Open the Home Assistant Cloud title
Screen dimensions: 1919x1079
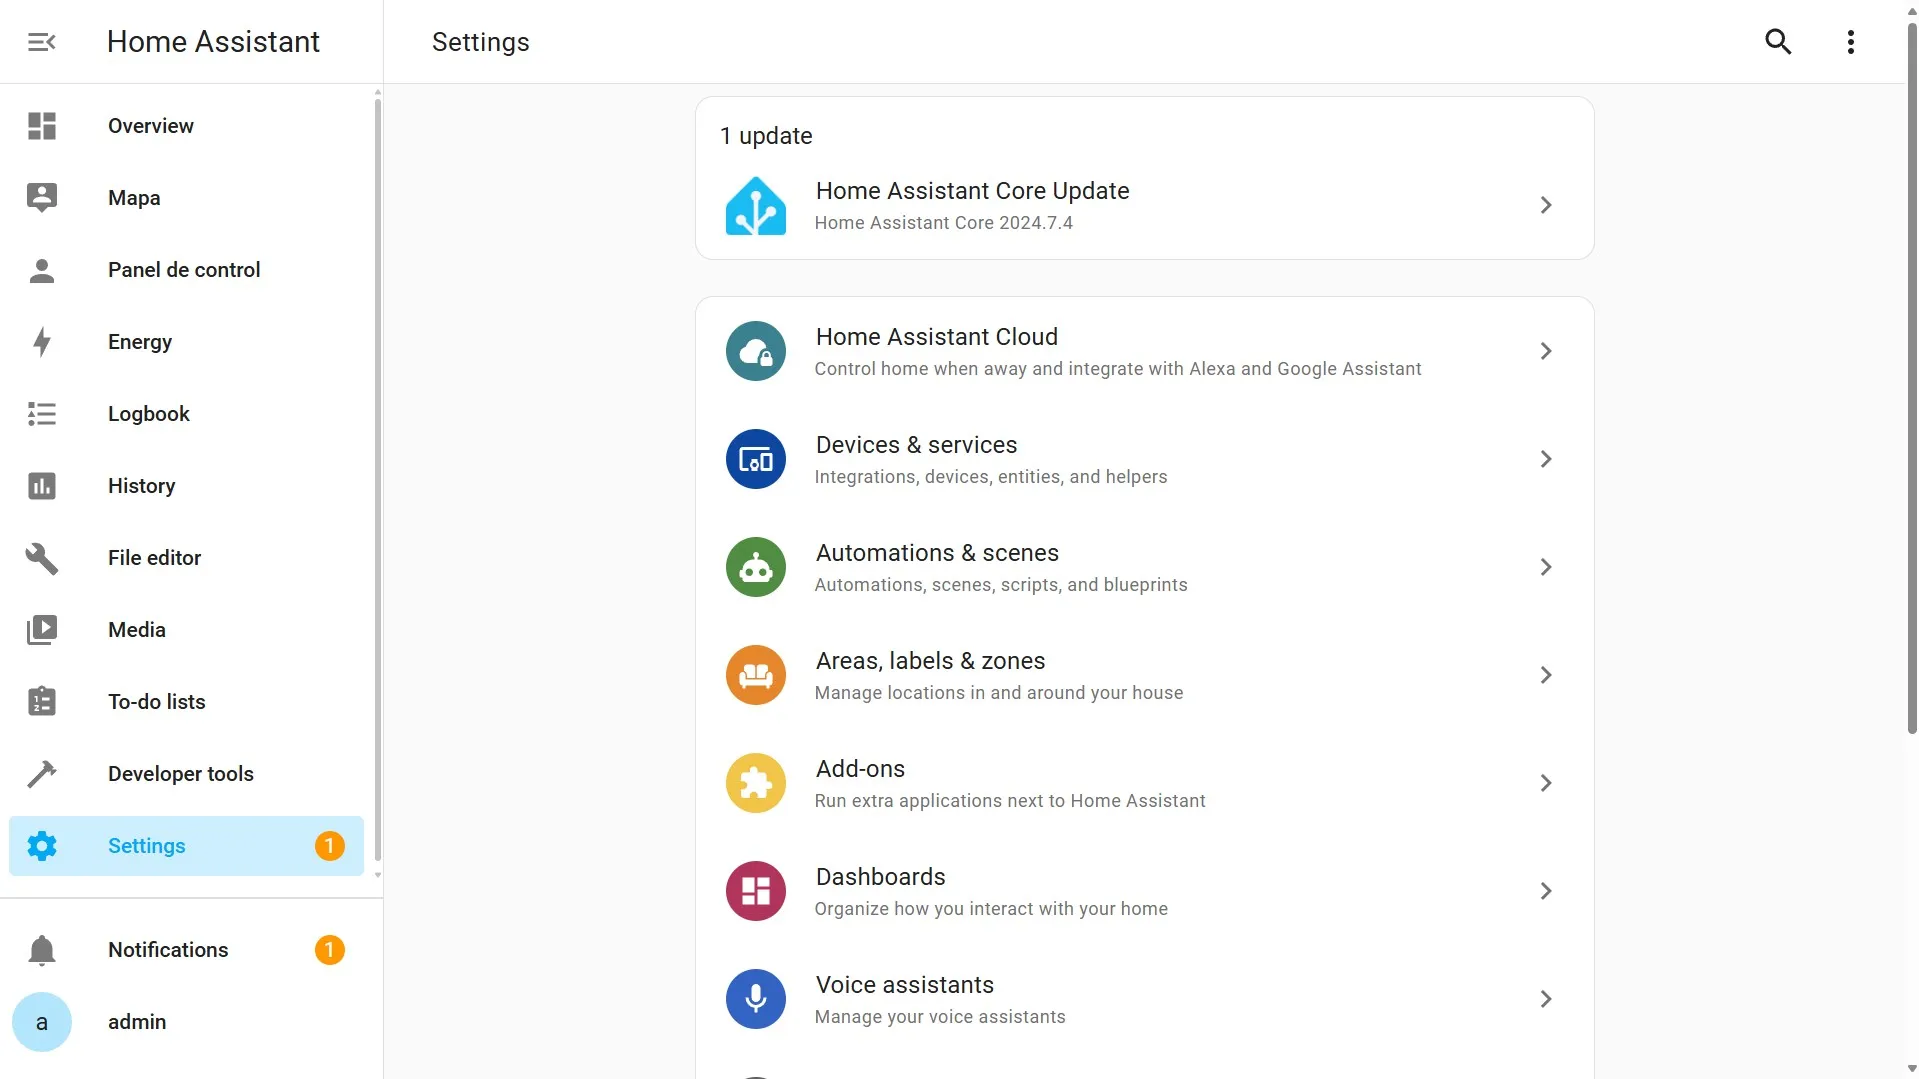pos(936,337)
